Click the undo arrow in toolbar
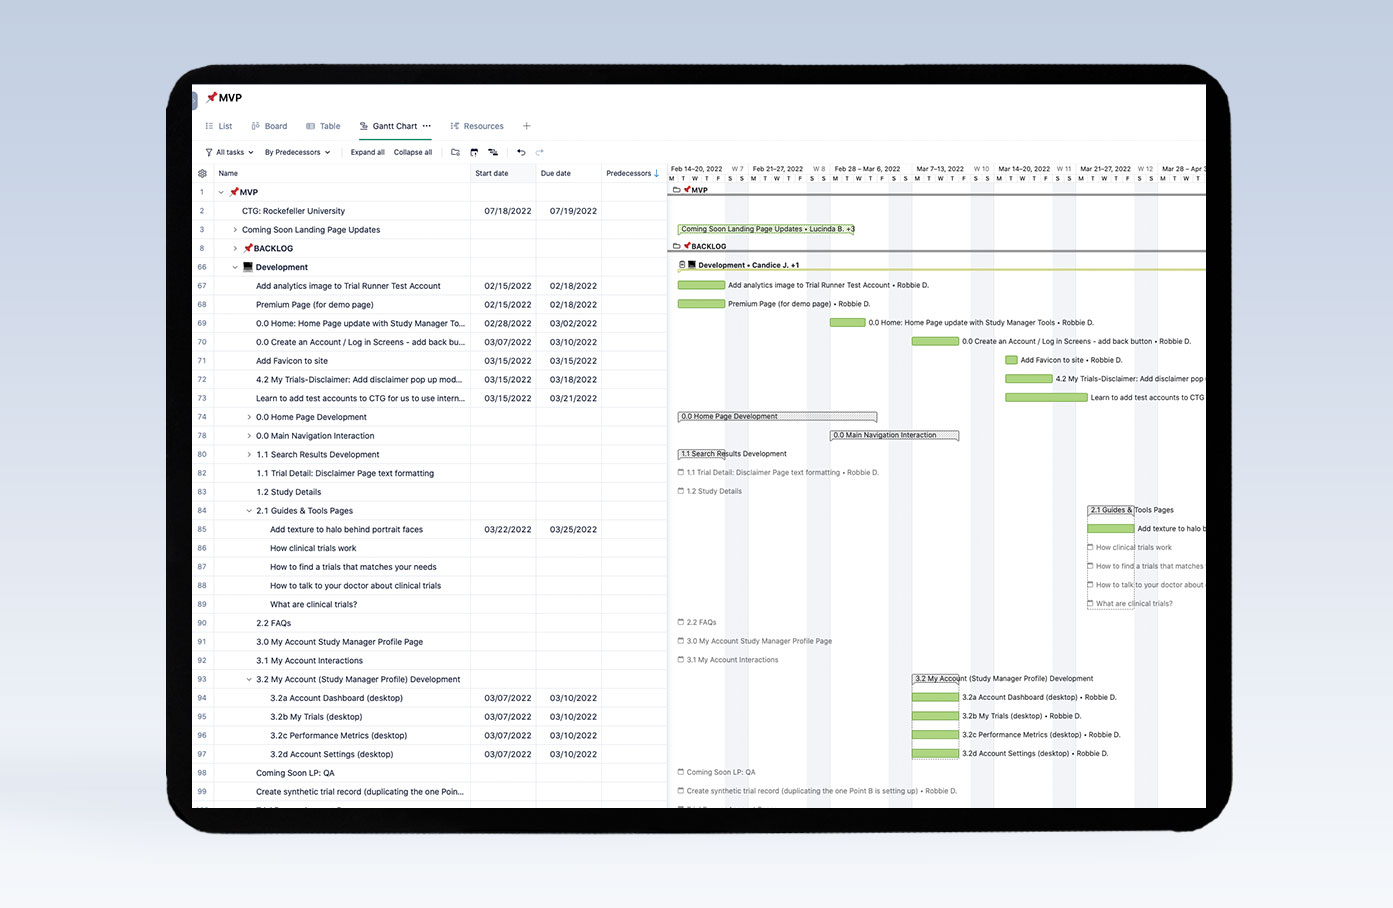 (x=521, y=152)
